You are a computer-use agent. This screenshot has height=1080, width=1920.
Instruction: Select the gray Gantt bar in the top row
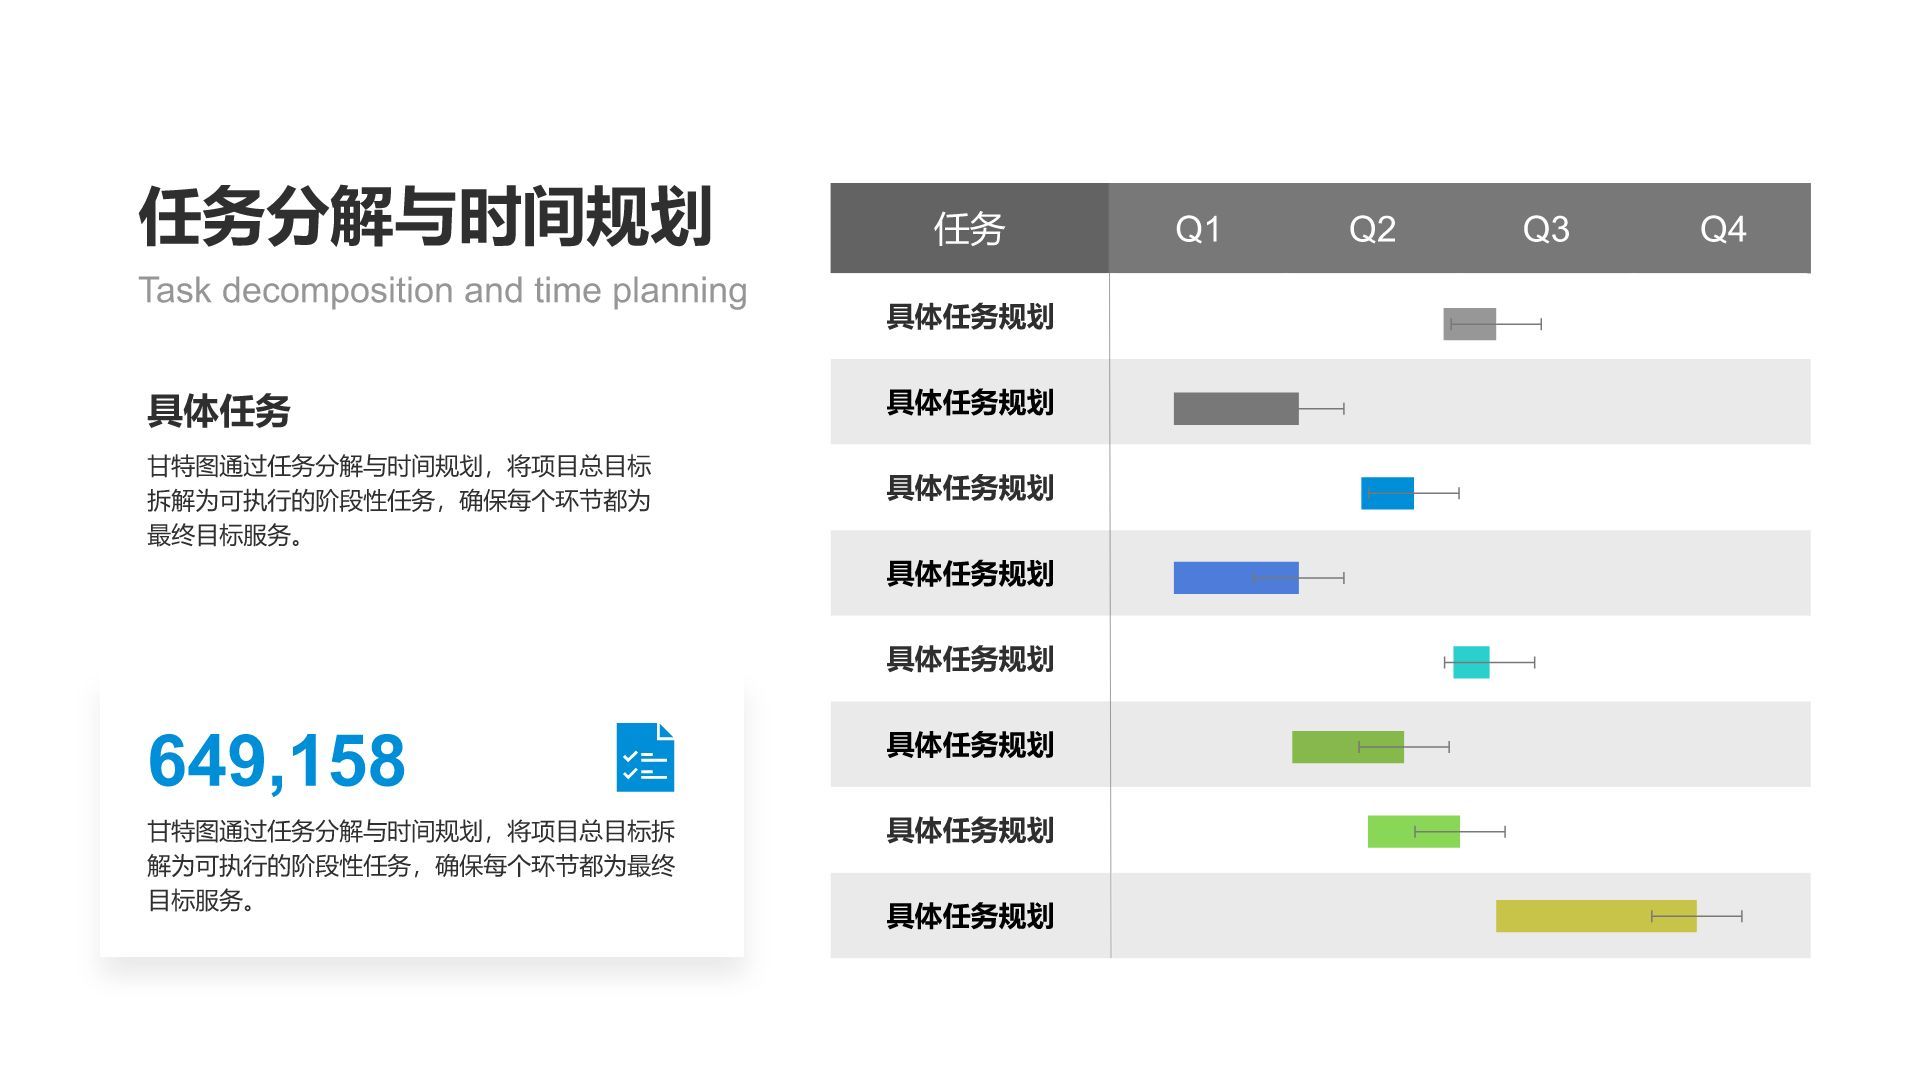(1468, 323)
